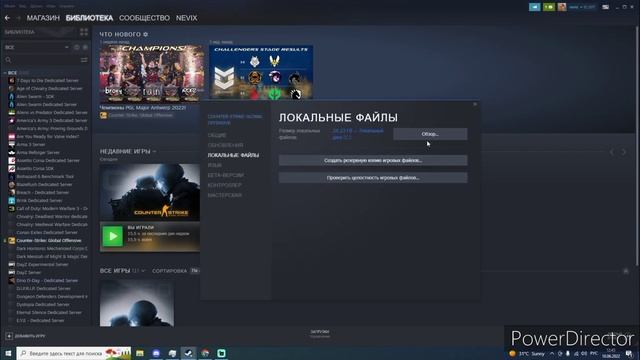
Task: Select DayZ Server entry
Action: click(x=29, y=273)
